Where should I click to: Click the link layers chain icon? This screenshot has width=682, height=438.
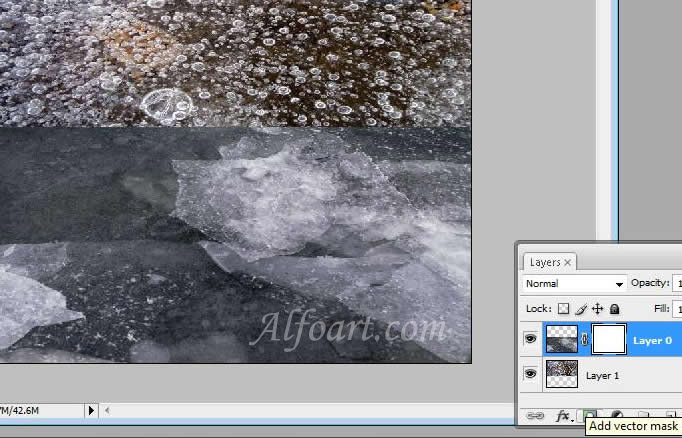click(535, 415)
